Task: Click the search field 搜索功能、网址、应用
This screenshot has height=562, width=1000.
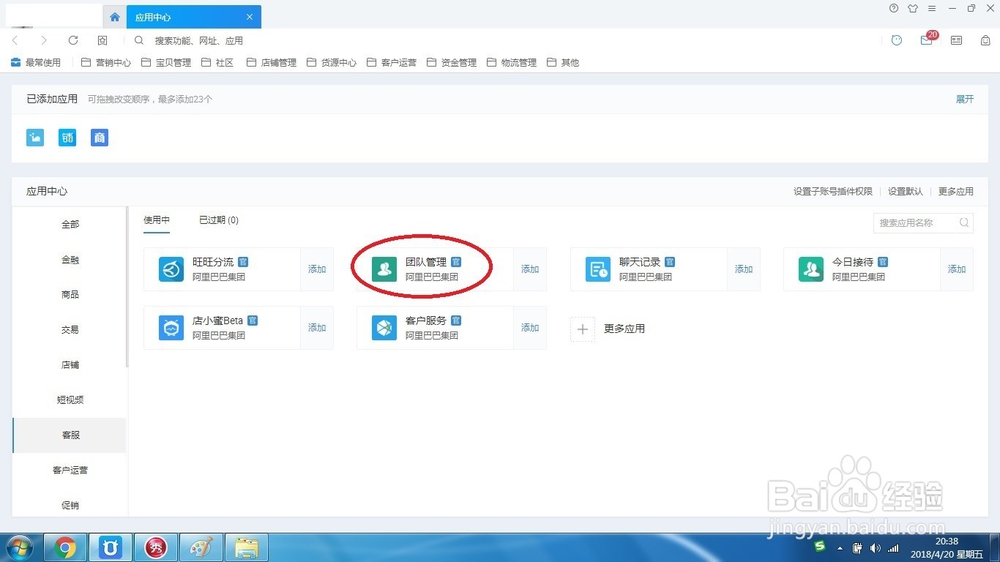Action: click(x=198, y=41)
